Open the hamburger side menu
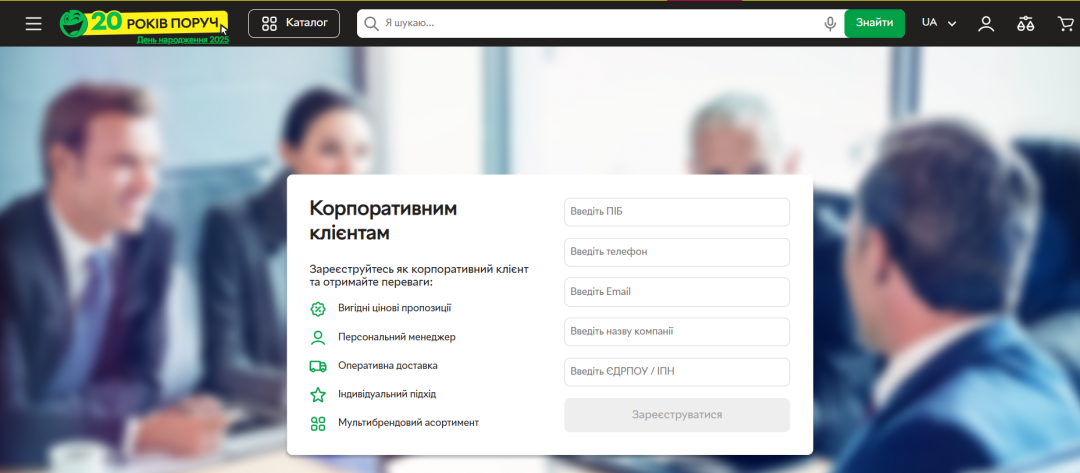The image size is (1080, 473). (33, 23)
